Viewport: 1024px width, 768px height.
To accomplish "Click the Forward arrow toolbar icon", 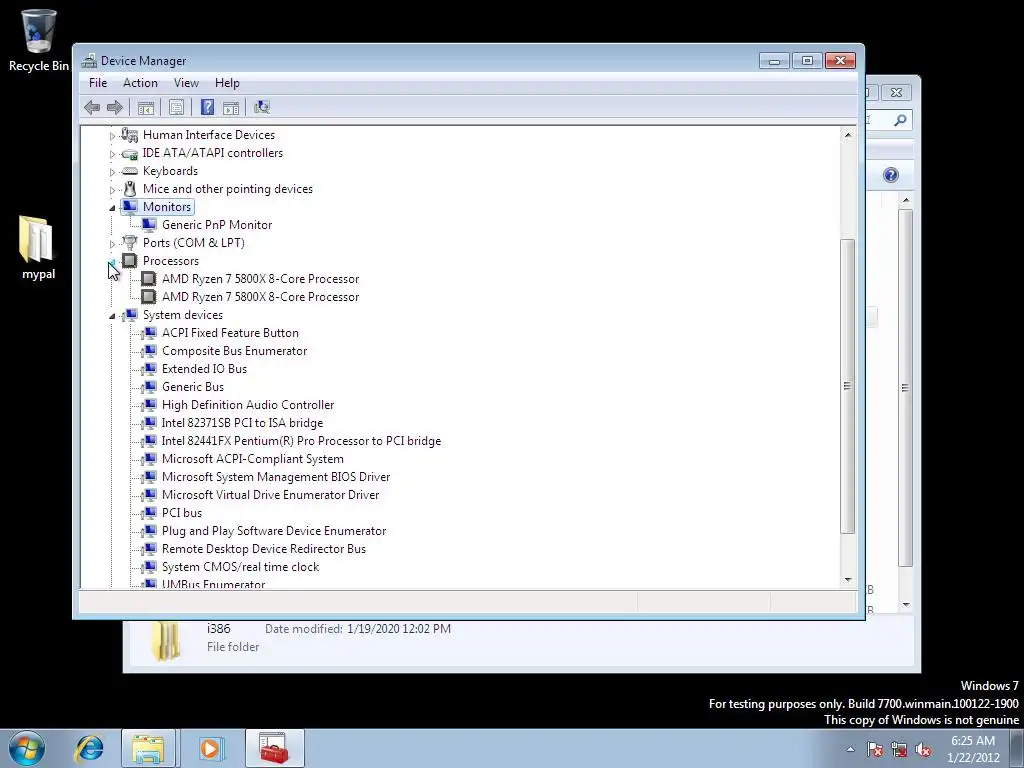I will 115,107.
